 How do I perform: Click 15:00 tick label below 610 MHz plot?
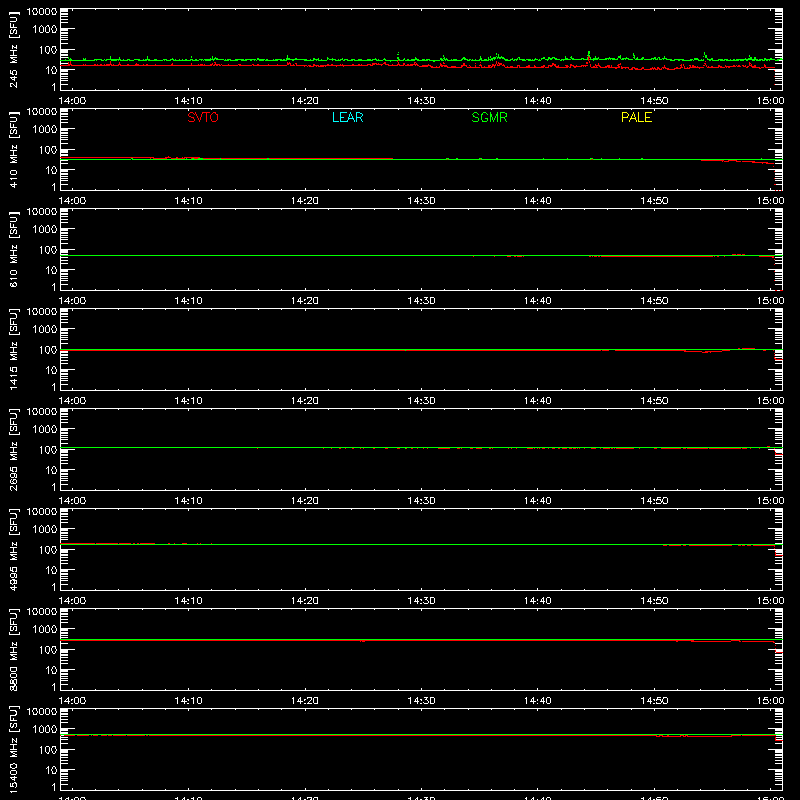pyautogui.click(x=770, y=301)
